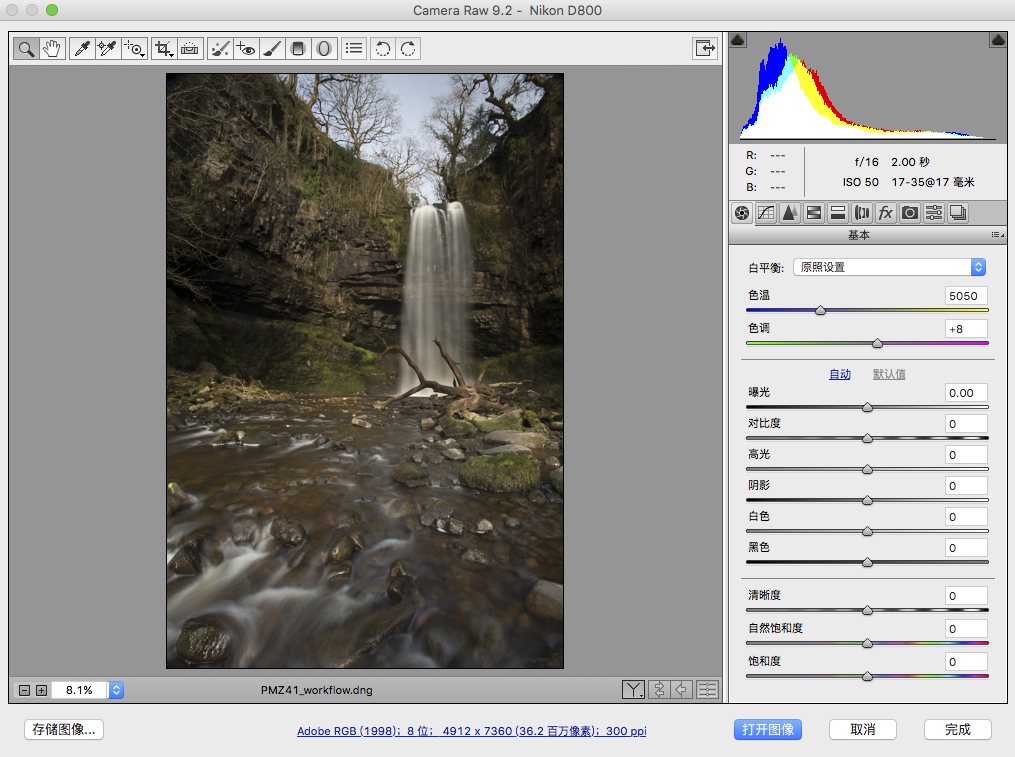Select the Radial Filter tool
The width and height of the screenshot is (1015, 757).
(x=324, y=48)
